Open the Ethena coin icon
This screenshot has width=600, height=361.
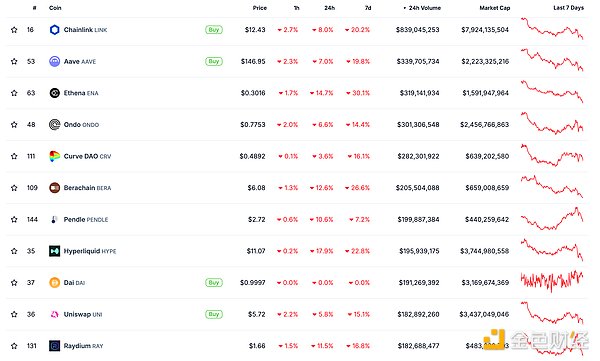pos(54,93)
